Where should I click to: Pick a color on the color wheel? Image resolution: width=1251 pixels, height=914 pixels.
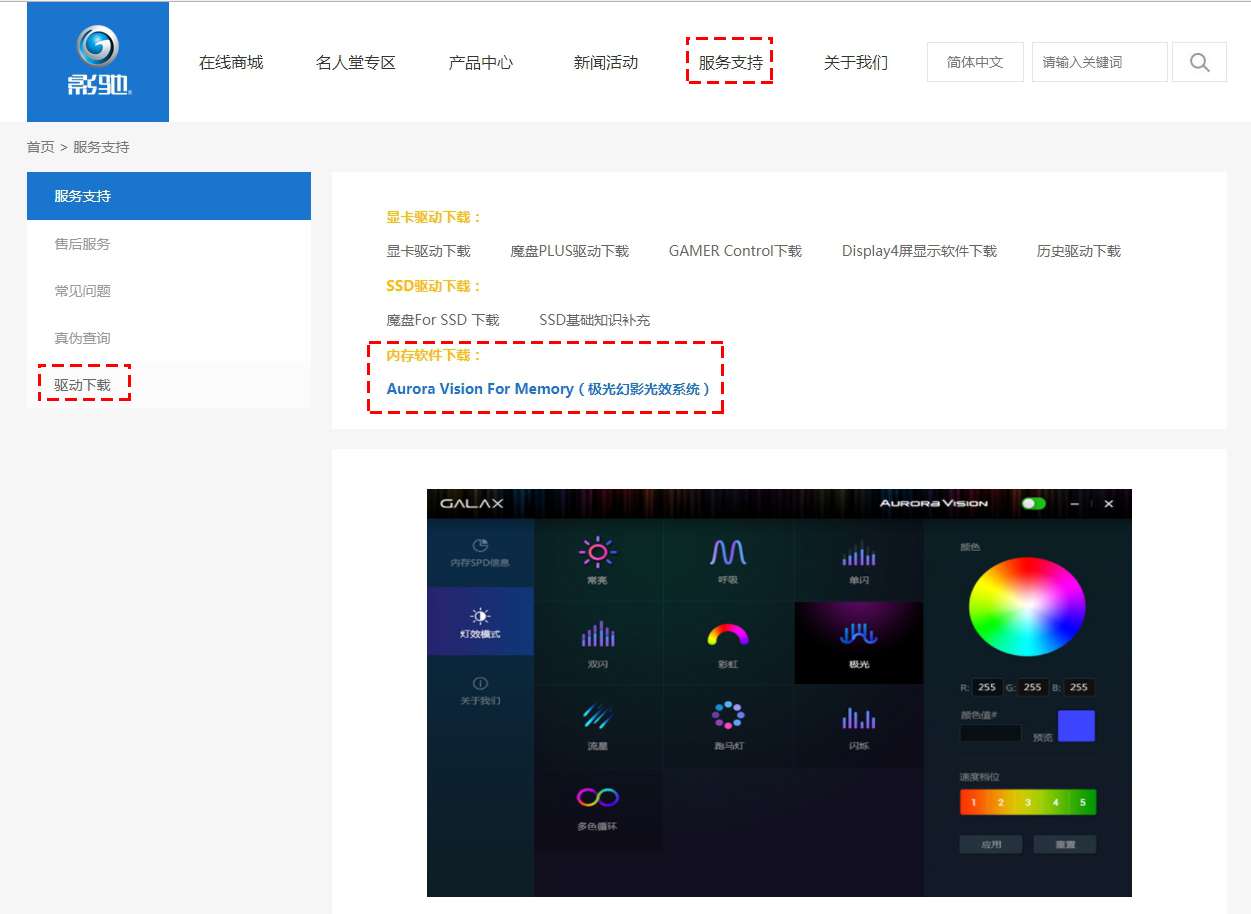click(1027, 608)
